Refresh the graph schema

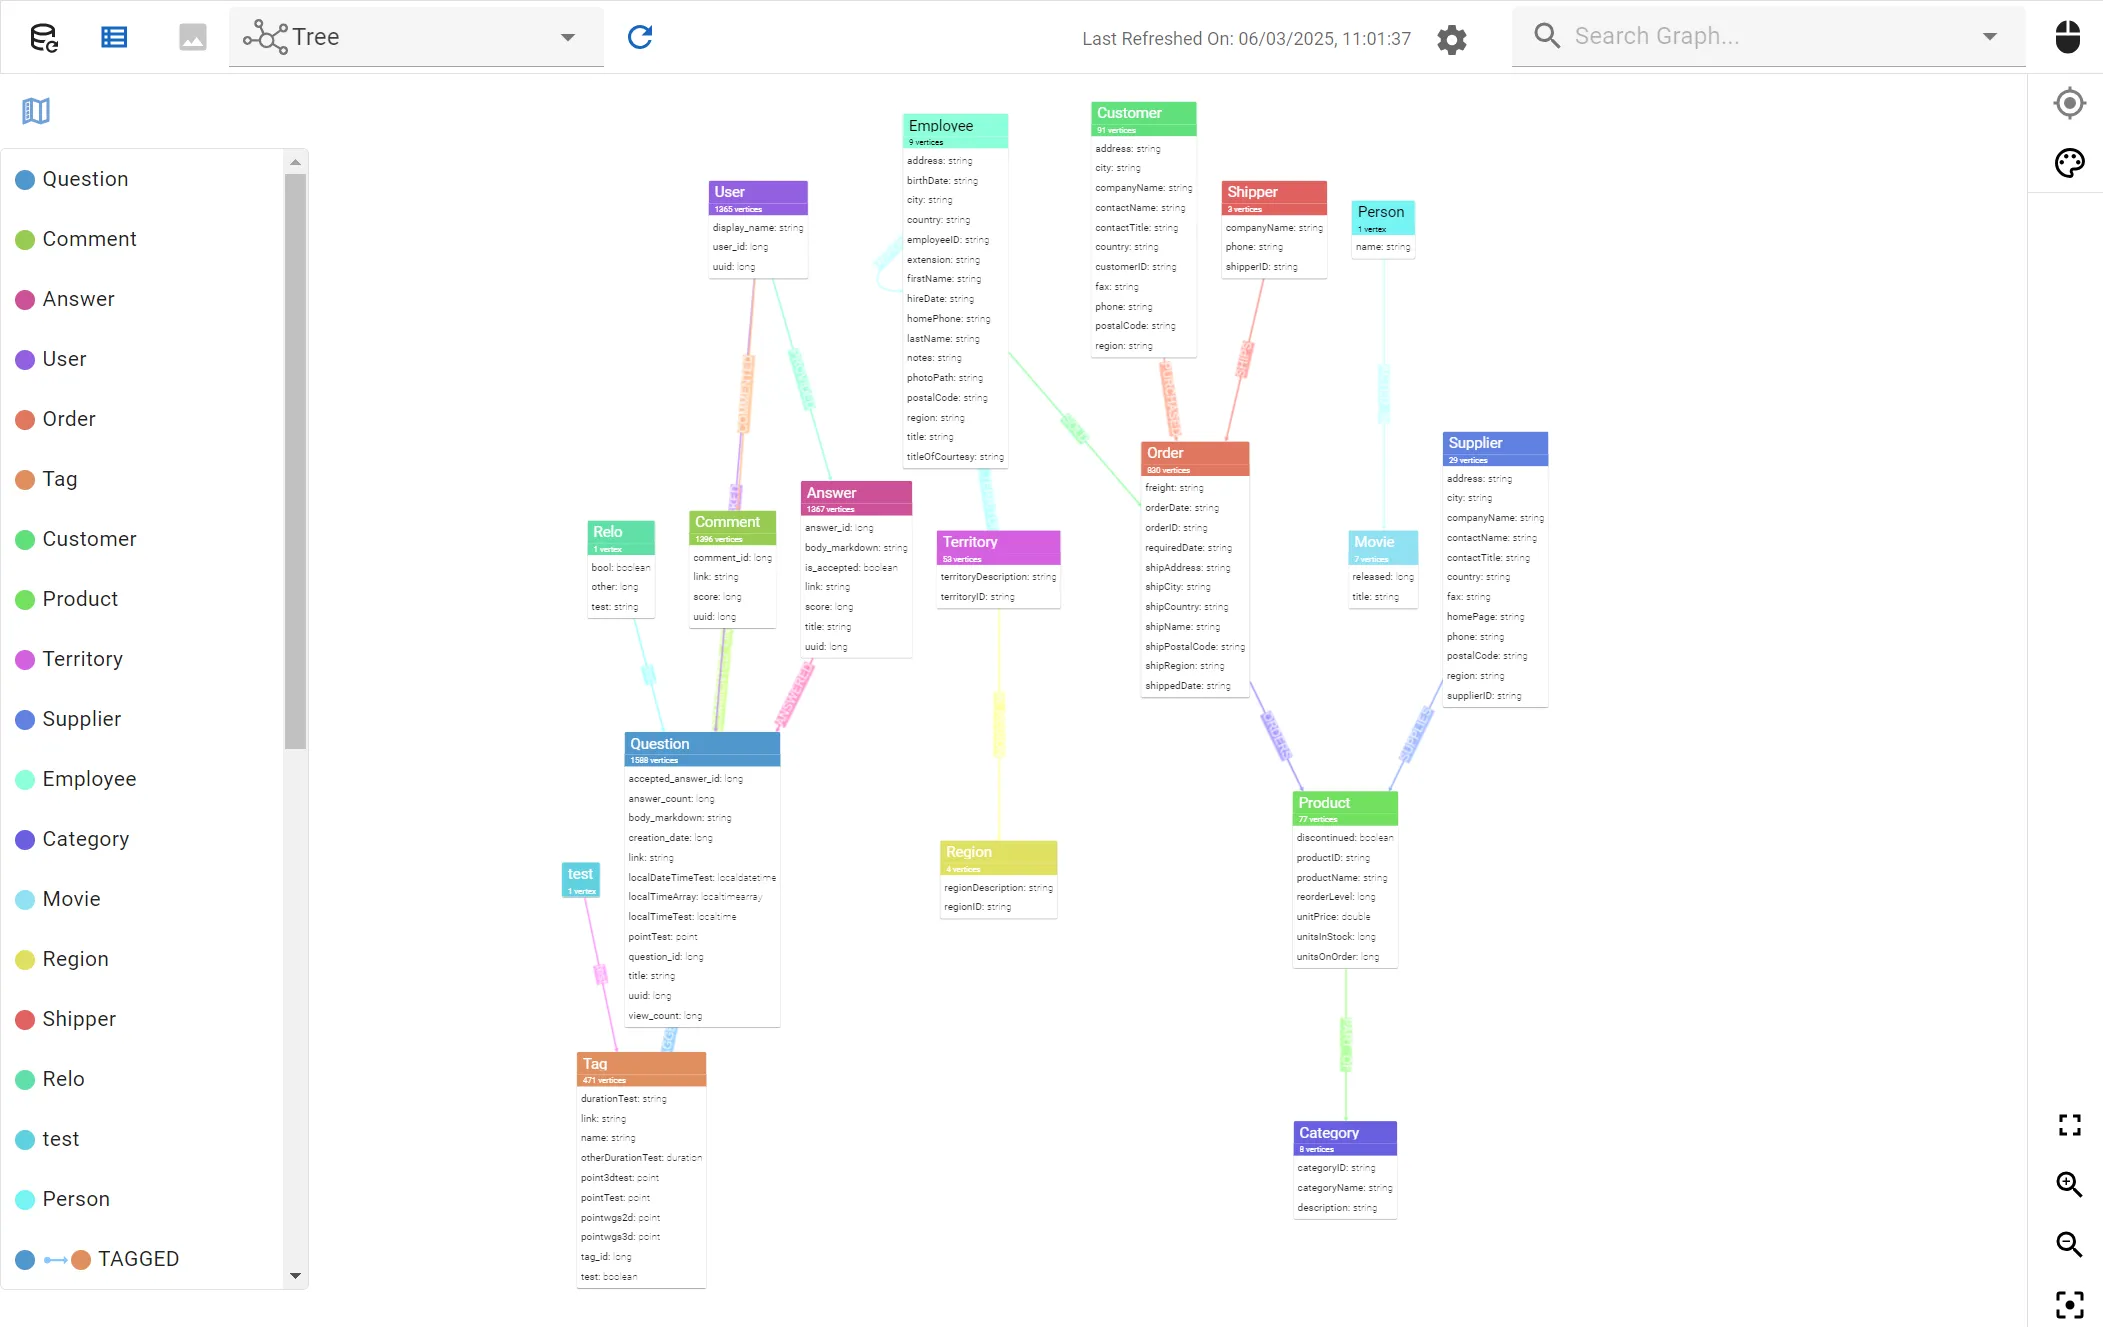640,37
